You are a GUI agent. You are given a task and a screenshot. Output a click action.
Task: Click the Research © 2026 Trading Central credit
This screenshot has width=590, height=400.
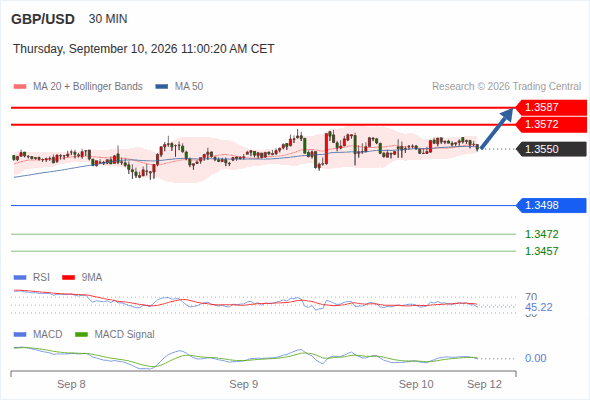pos(506,87)
